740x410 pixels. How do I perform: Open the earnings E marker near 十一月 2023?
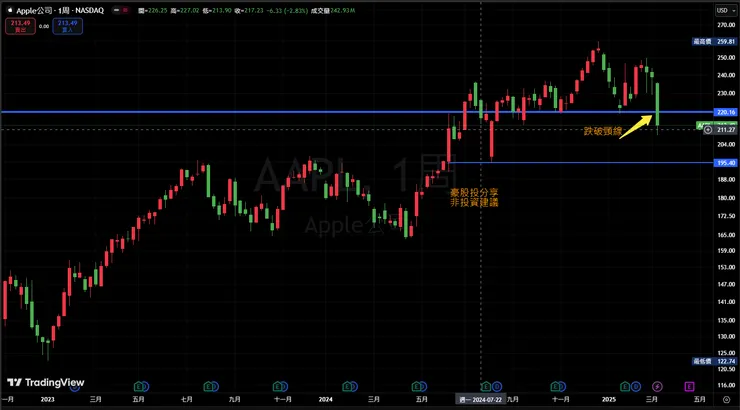(x=278, y=387)
